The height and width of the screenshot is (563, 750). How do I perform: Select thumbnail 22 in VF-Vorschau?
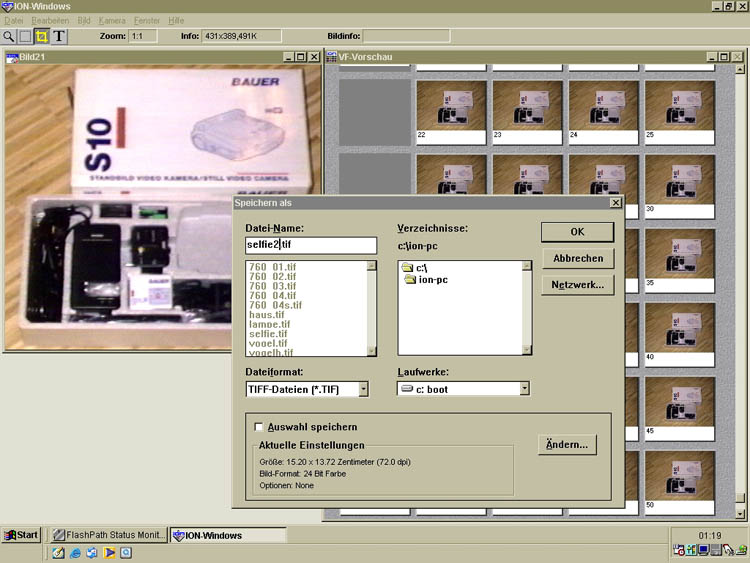coord(451,112)
